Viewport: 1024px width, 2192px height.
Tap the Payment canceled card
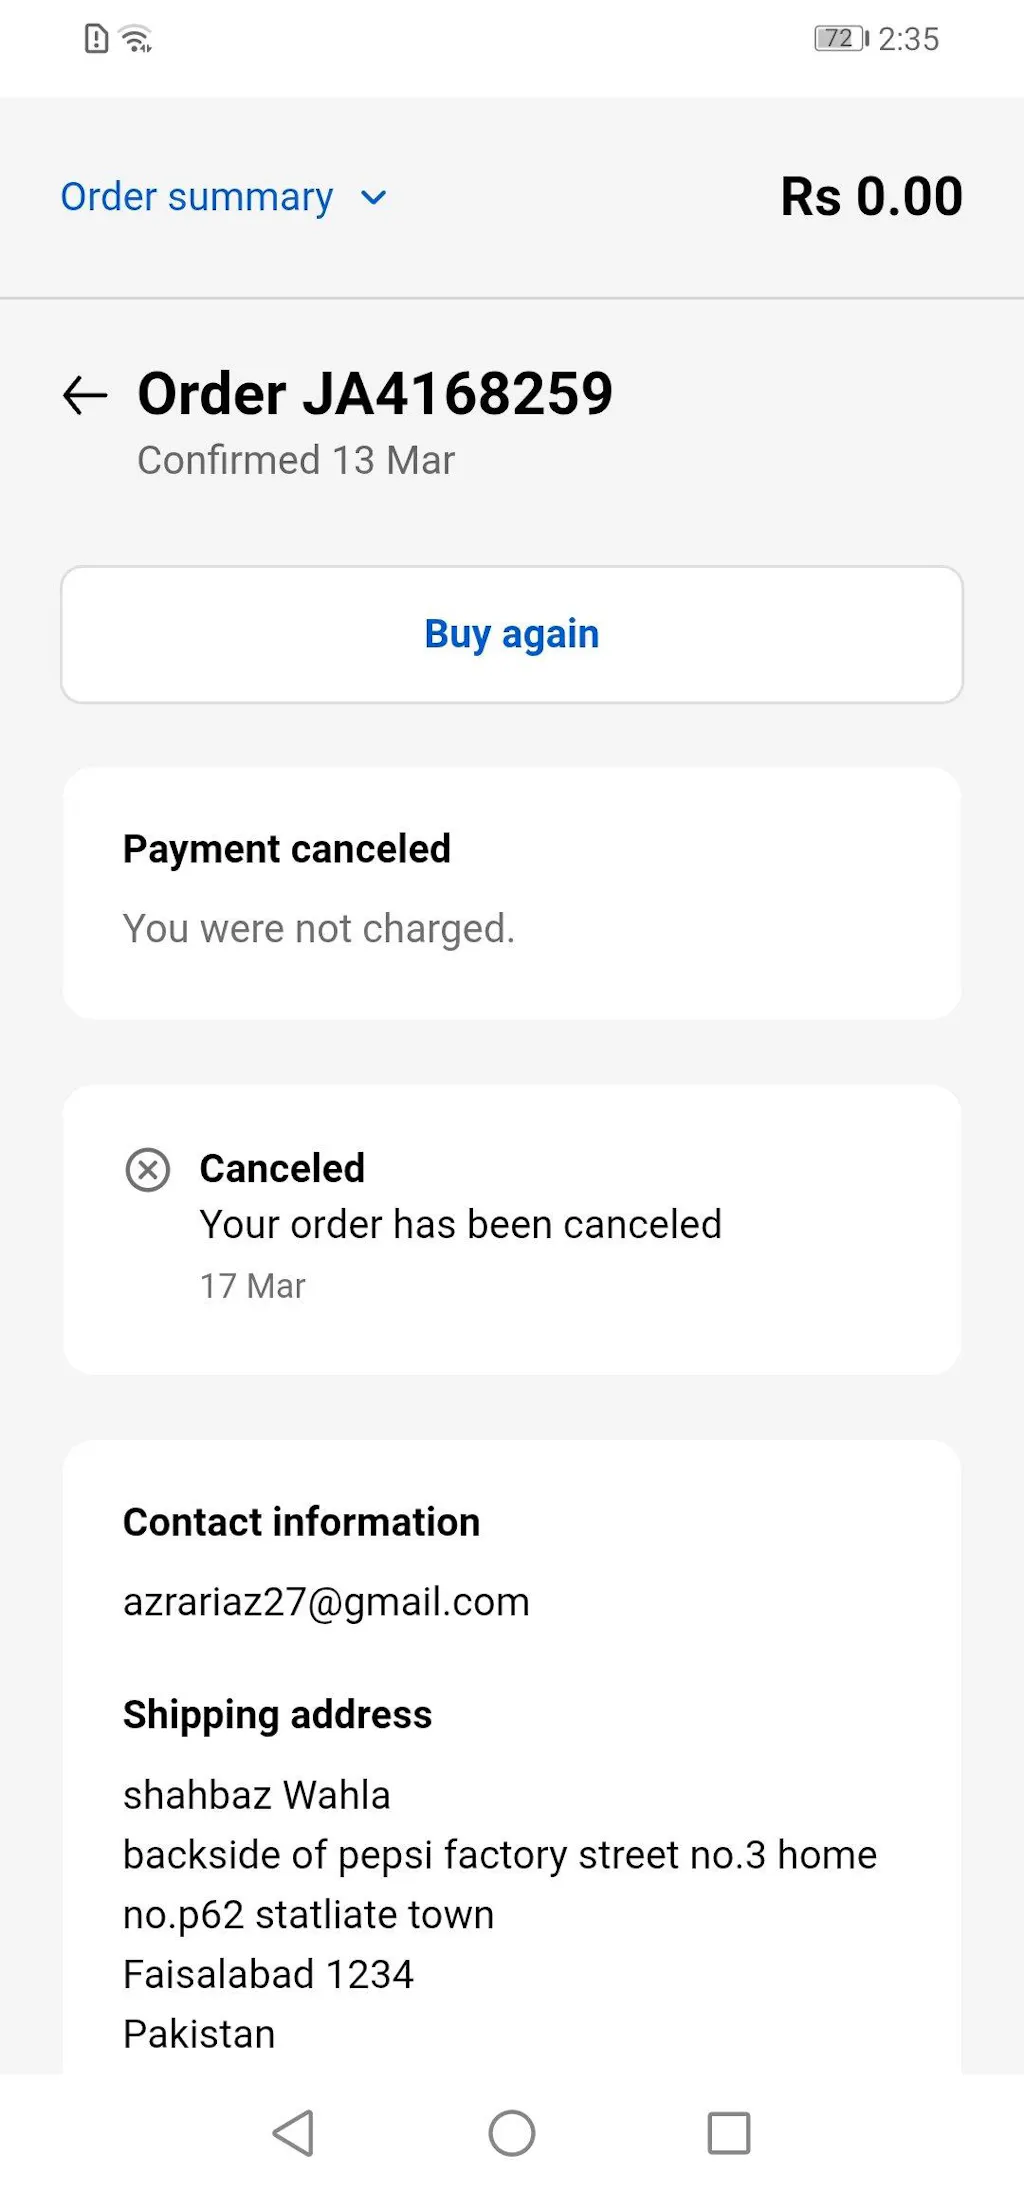[x=512, y=893]
